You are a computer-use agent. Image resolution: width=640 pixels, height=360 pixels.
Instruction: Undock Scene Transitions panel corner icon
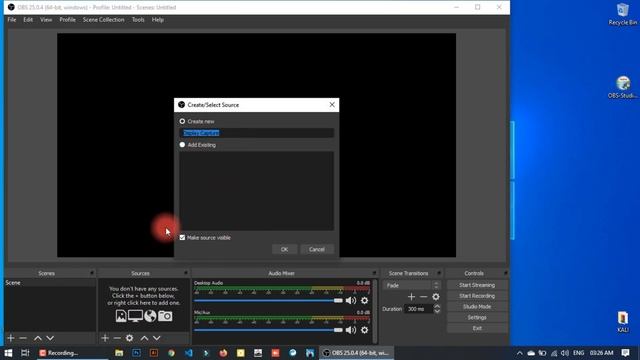pyautogui.click(x=439, y=273)
